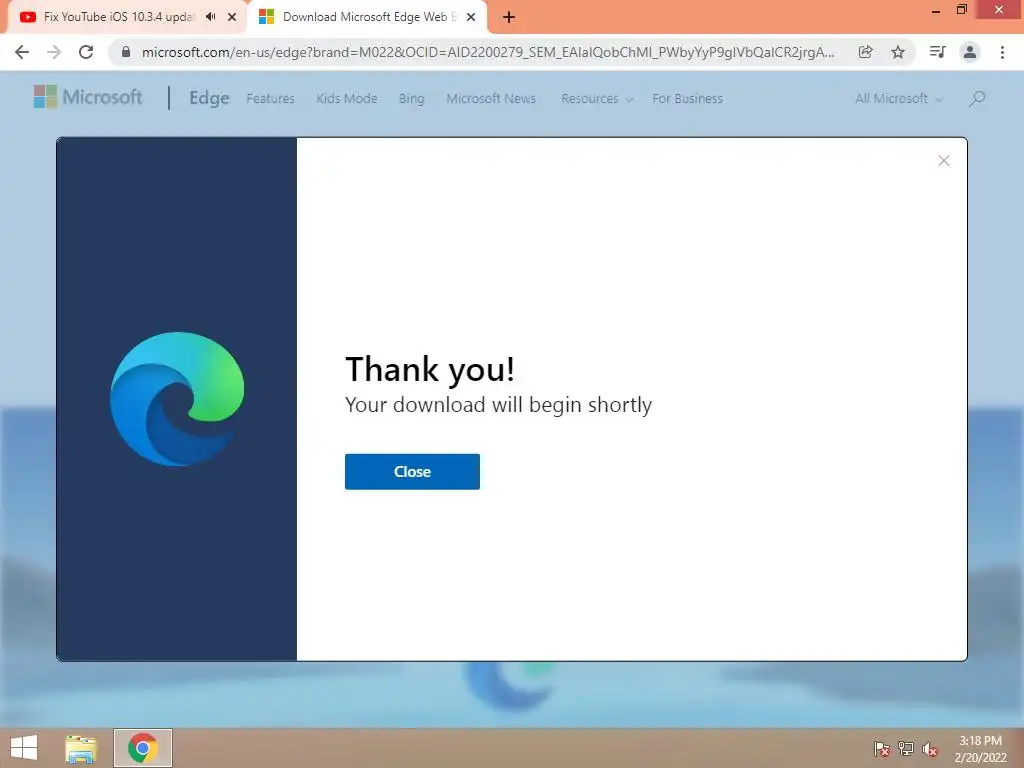Expand the Resources dropdown

pos(597,99)
